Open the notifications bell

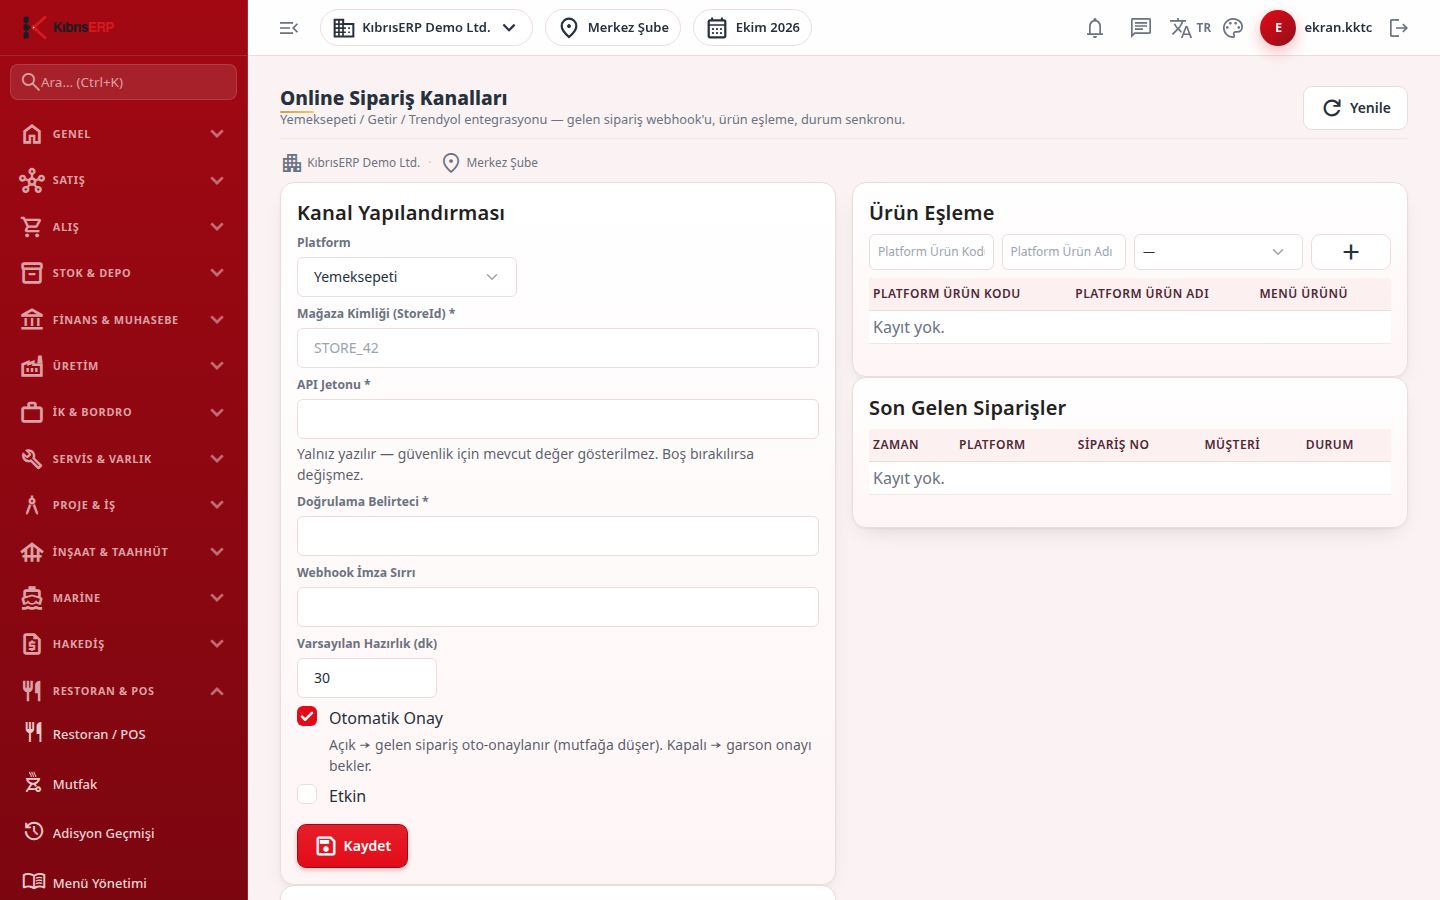(1095, 28)
